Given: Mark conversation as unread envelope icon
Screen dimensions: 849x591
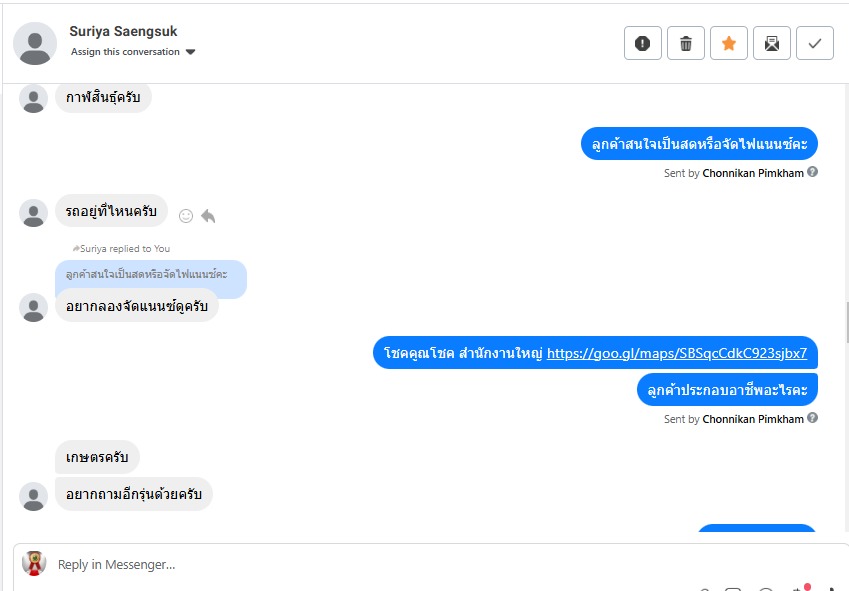Looking at the screenshot, I should coord(772,43).
